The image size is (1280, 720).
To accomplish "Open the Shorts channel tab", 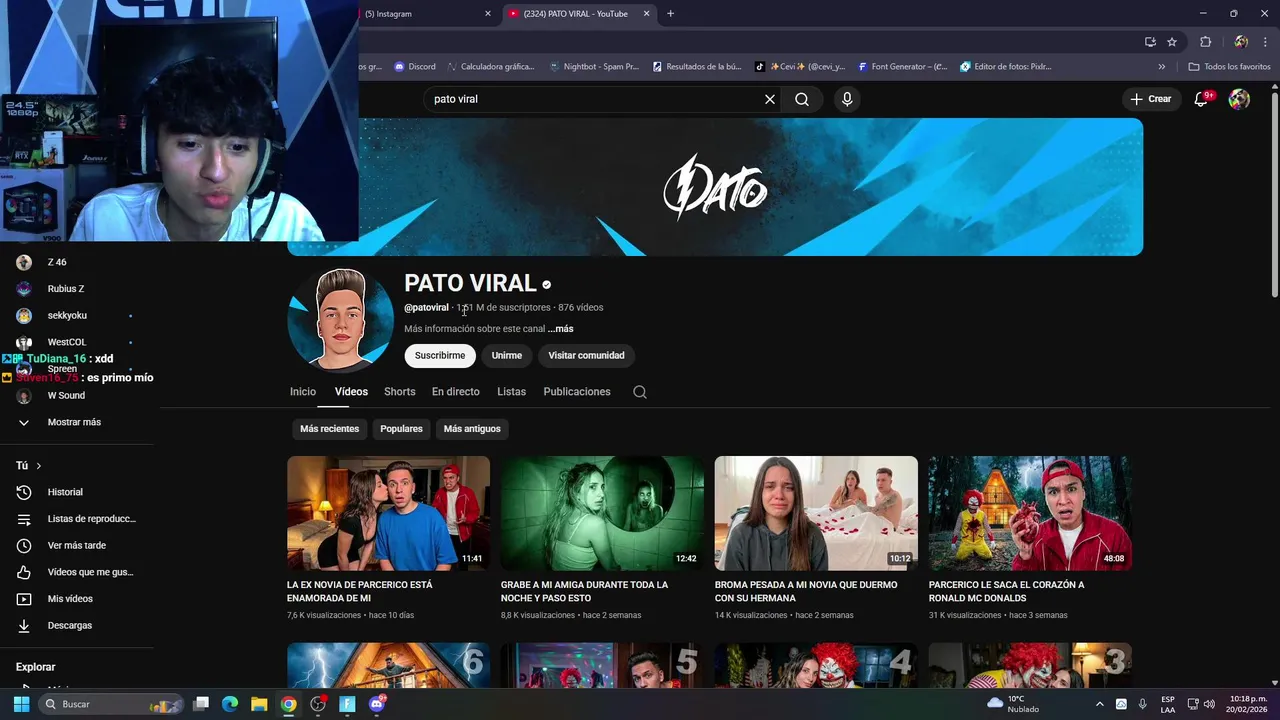I will [400, 392].
